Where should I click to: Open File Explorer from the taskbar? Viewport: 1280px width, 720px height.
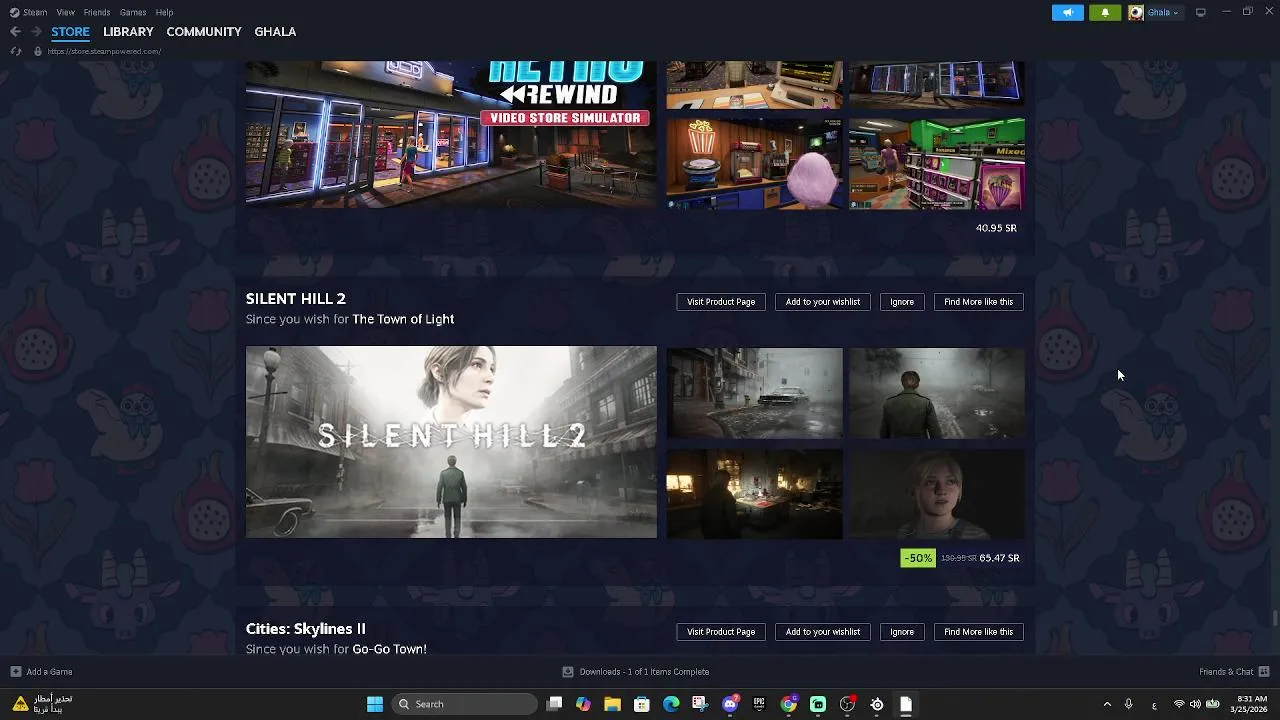pos(612,704)
